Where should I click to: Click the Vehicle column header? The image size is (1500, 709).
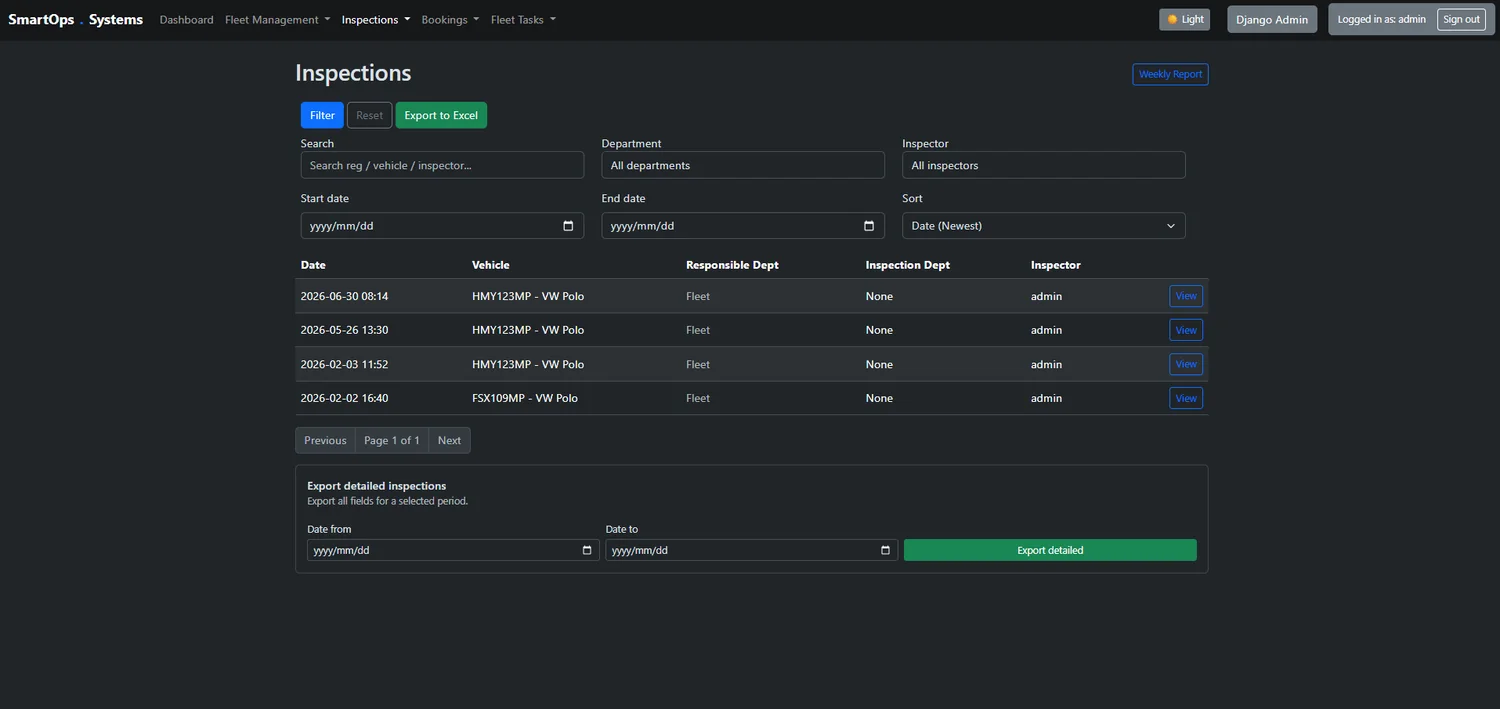[x=491, y=265]
